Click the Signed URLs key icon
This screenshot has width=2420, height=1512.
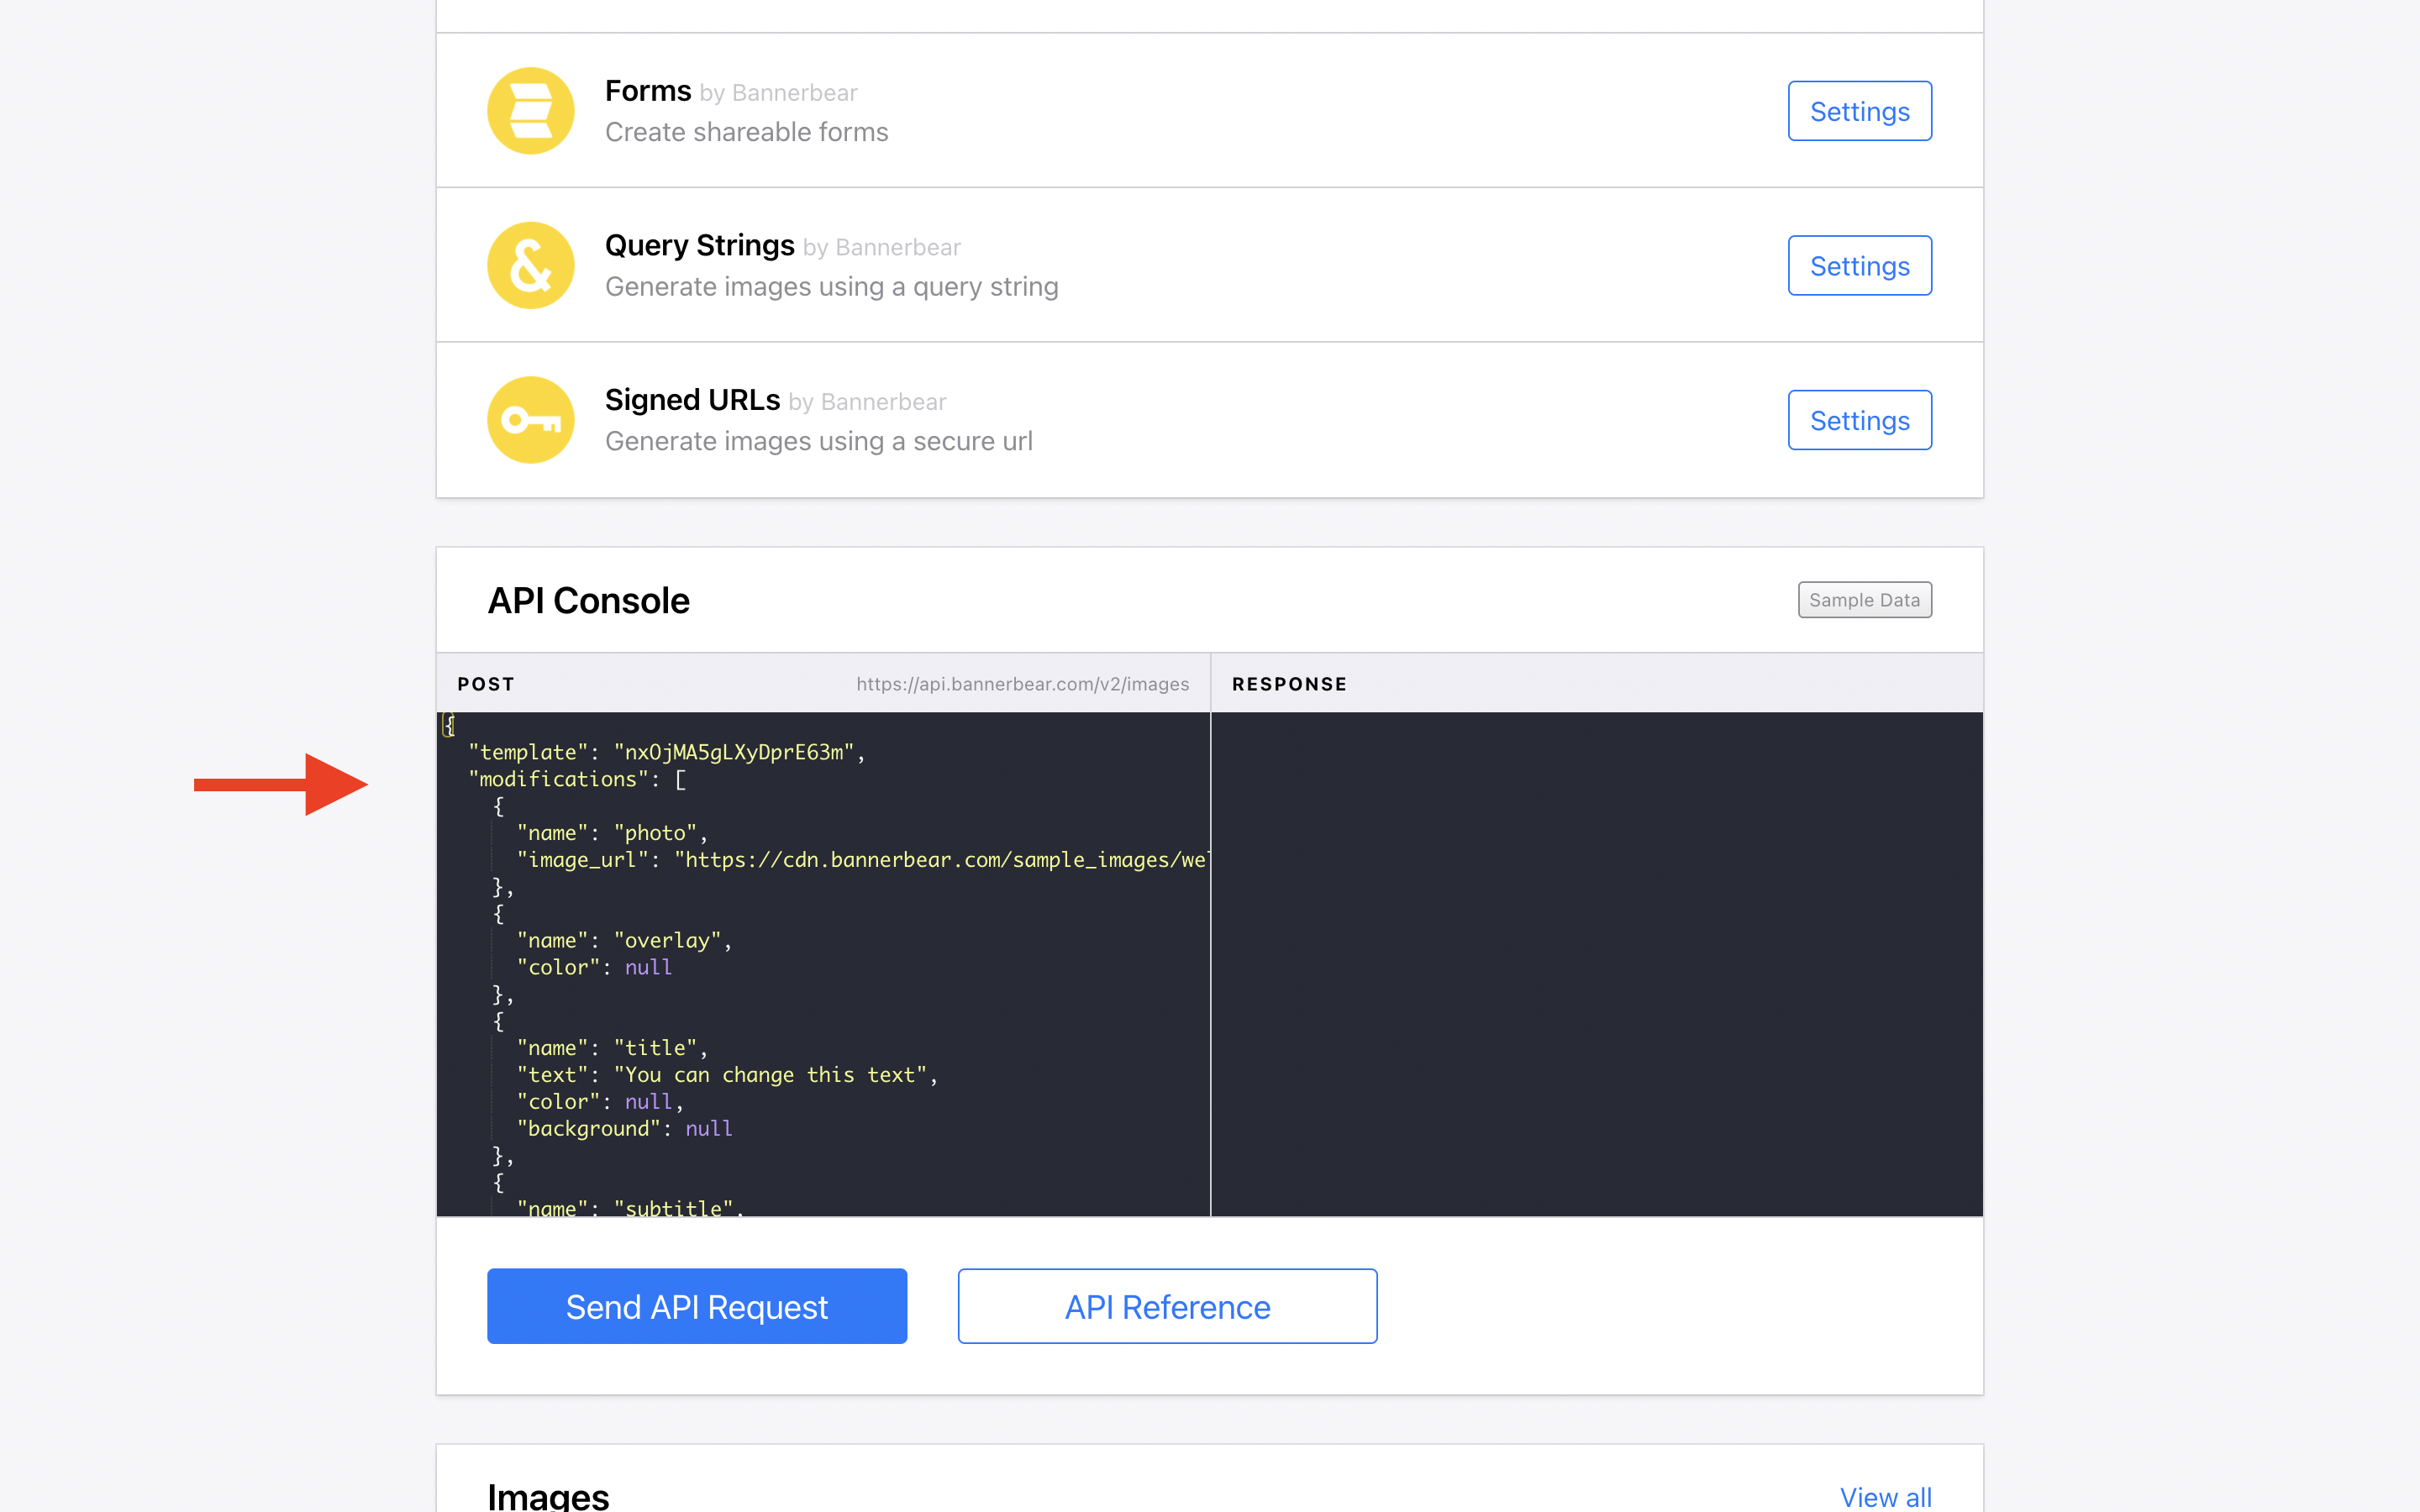coord(530,420)
